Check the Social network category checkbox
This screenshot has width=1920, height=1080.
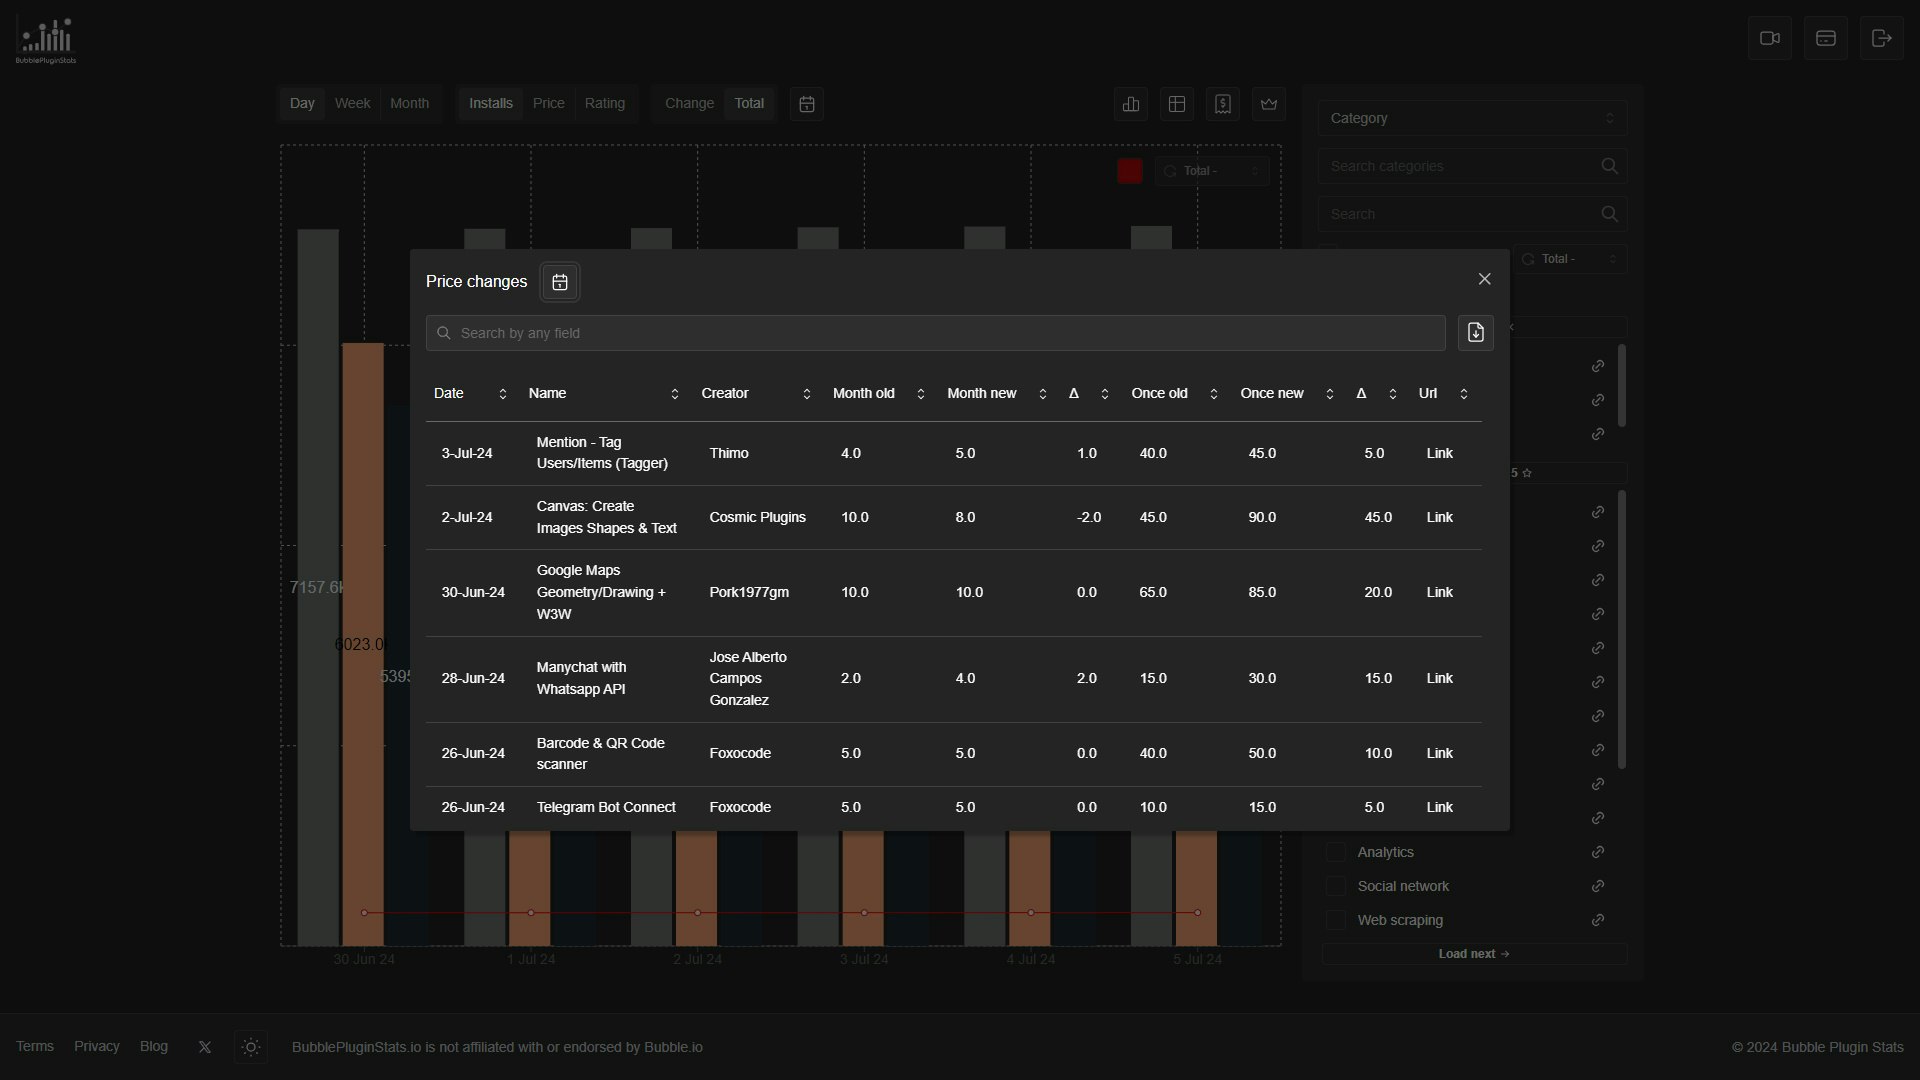(1336, 887)
